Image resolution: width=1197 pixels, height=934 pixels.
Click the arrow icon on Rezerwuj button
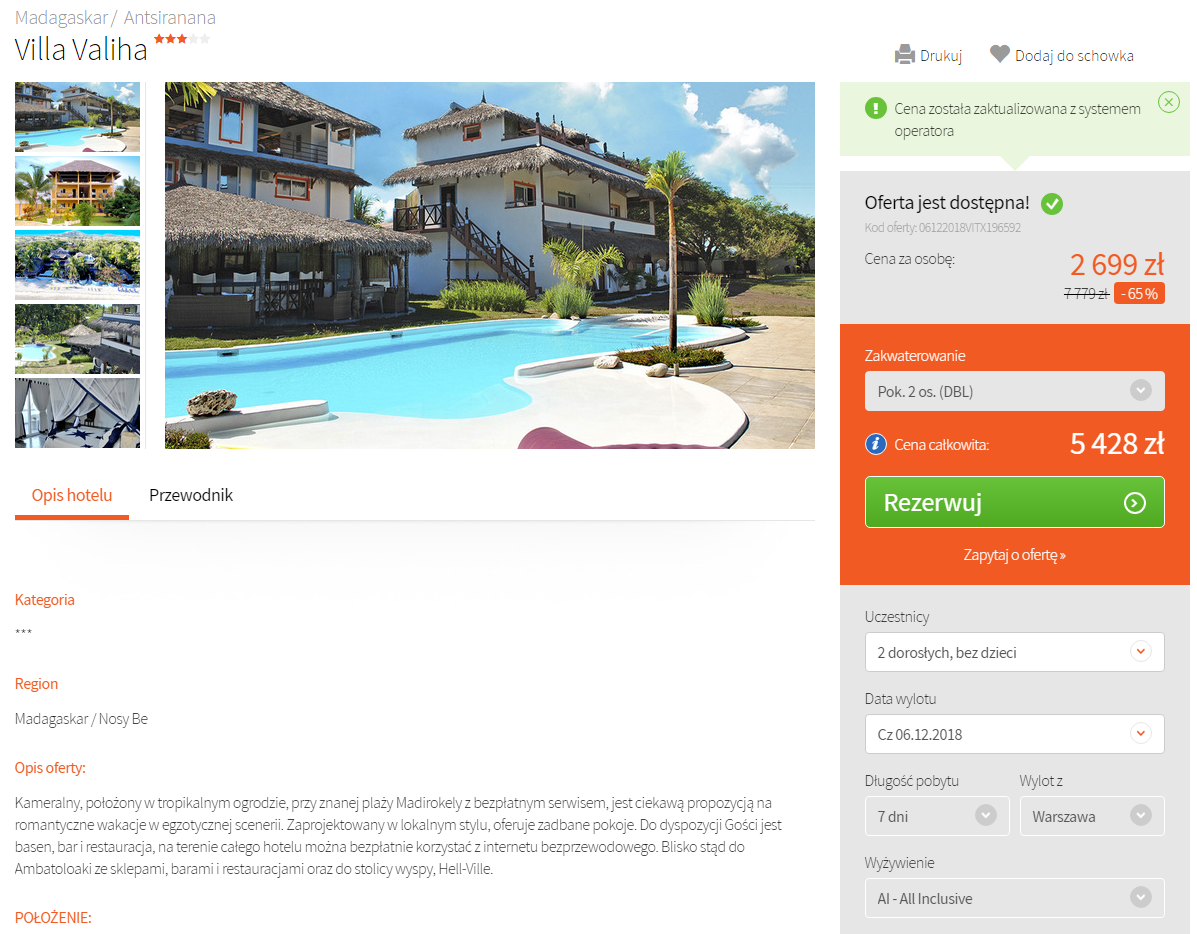point(1134,503)
